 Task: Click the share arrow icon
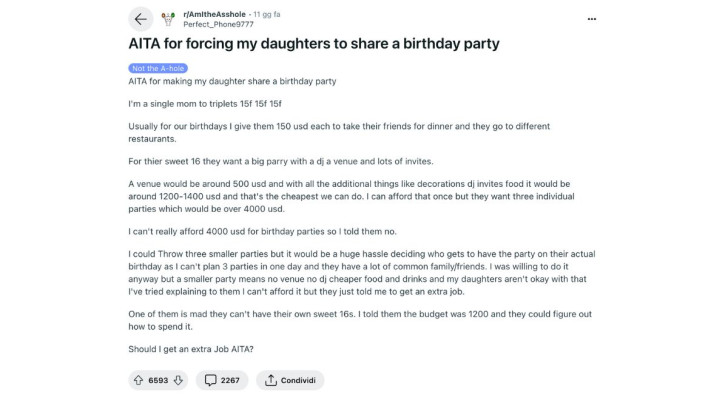coord(271,380)
